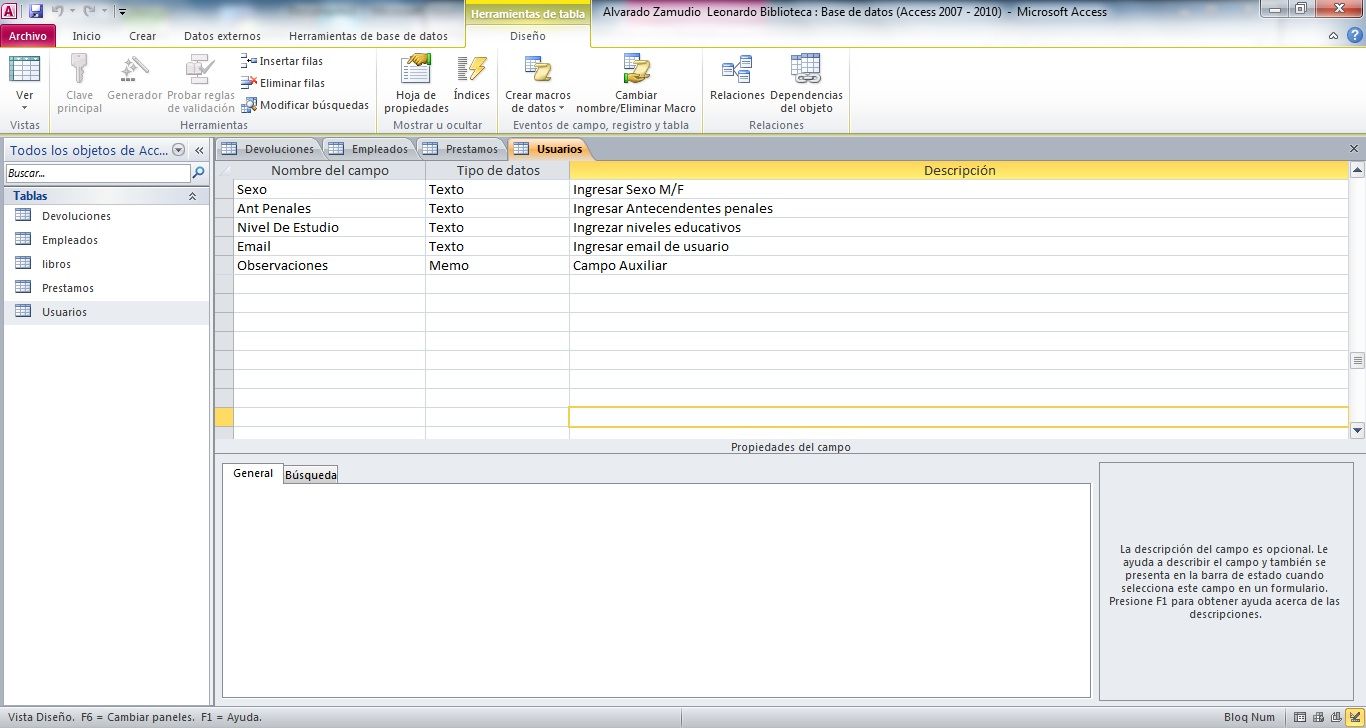Open the quick access toolbar customize arrow
The width and height of the screenshot is (1366, 728).
pyautogui.click(x=122, y=12)
